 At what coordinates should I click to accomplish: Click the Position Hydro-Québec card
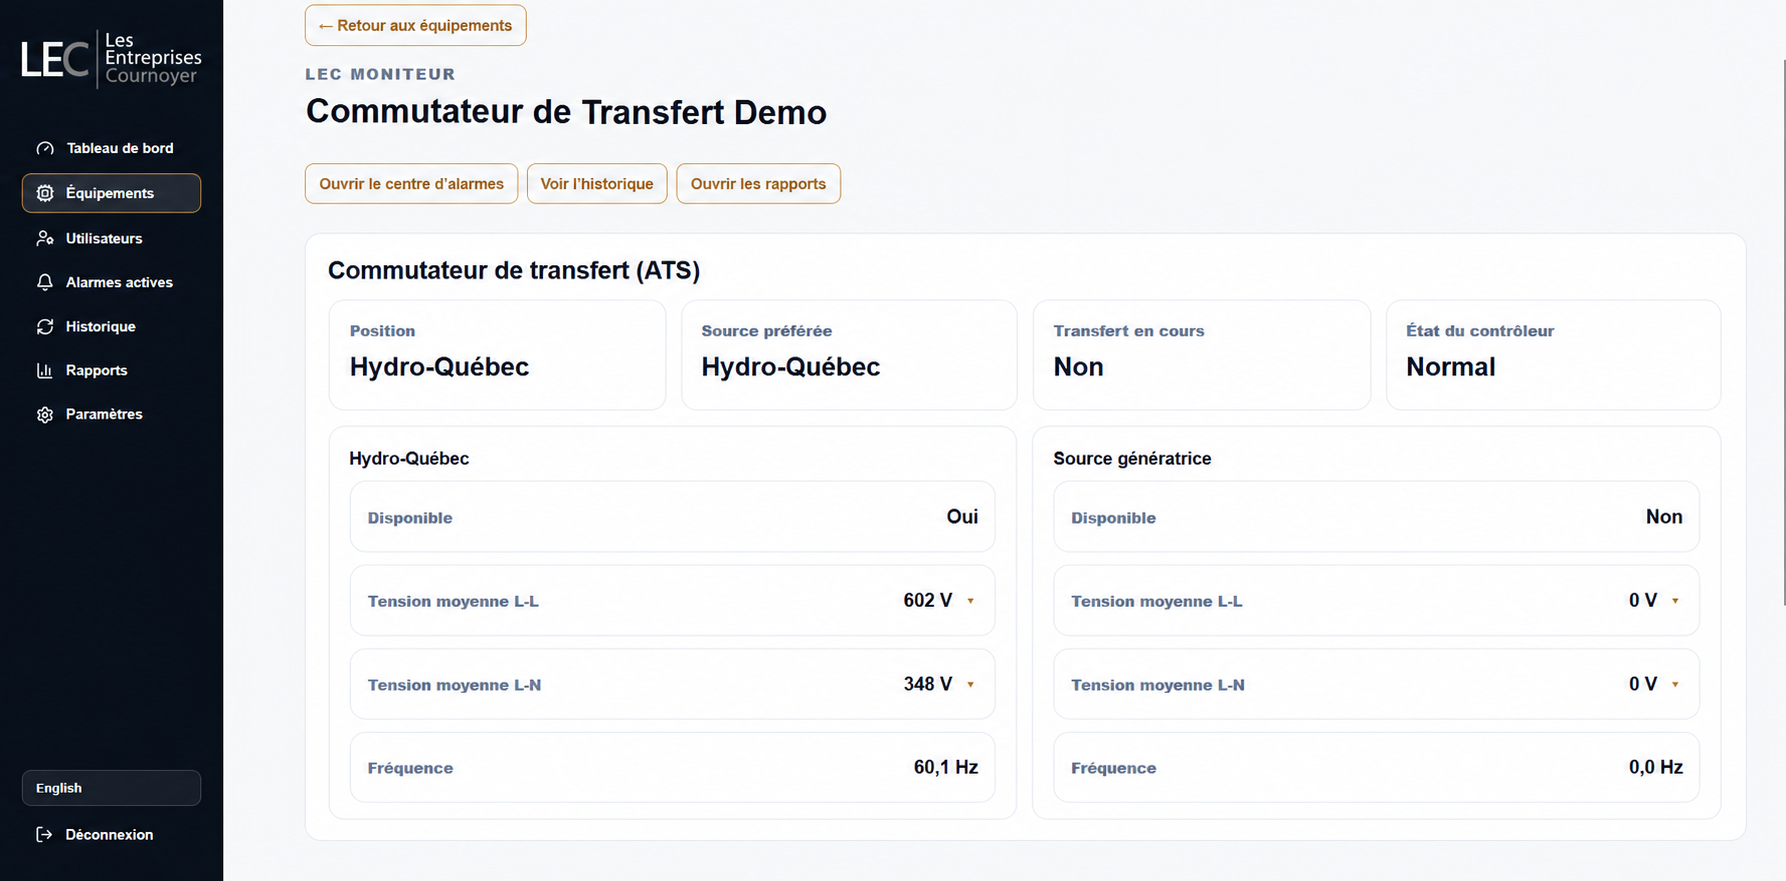(497, 355)
